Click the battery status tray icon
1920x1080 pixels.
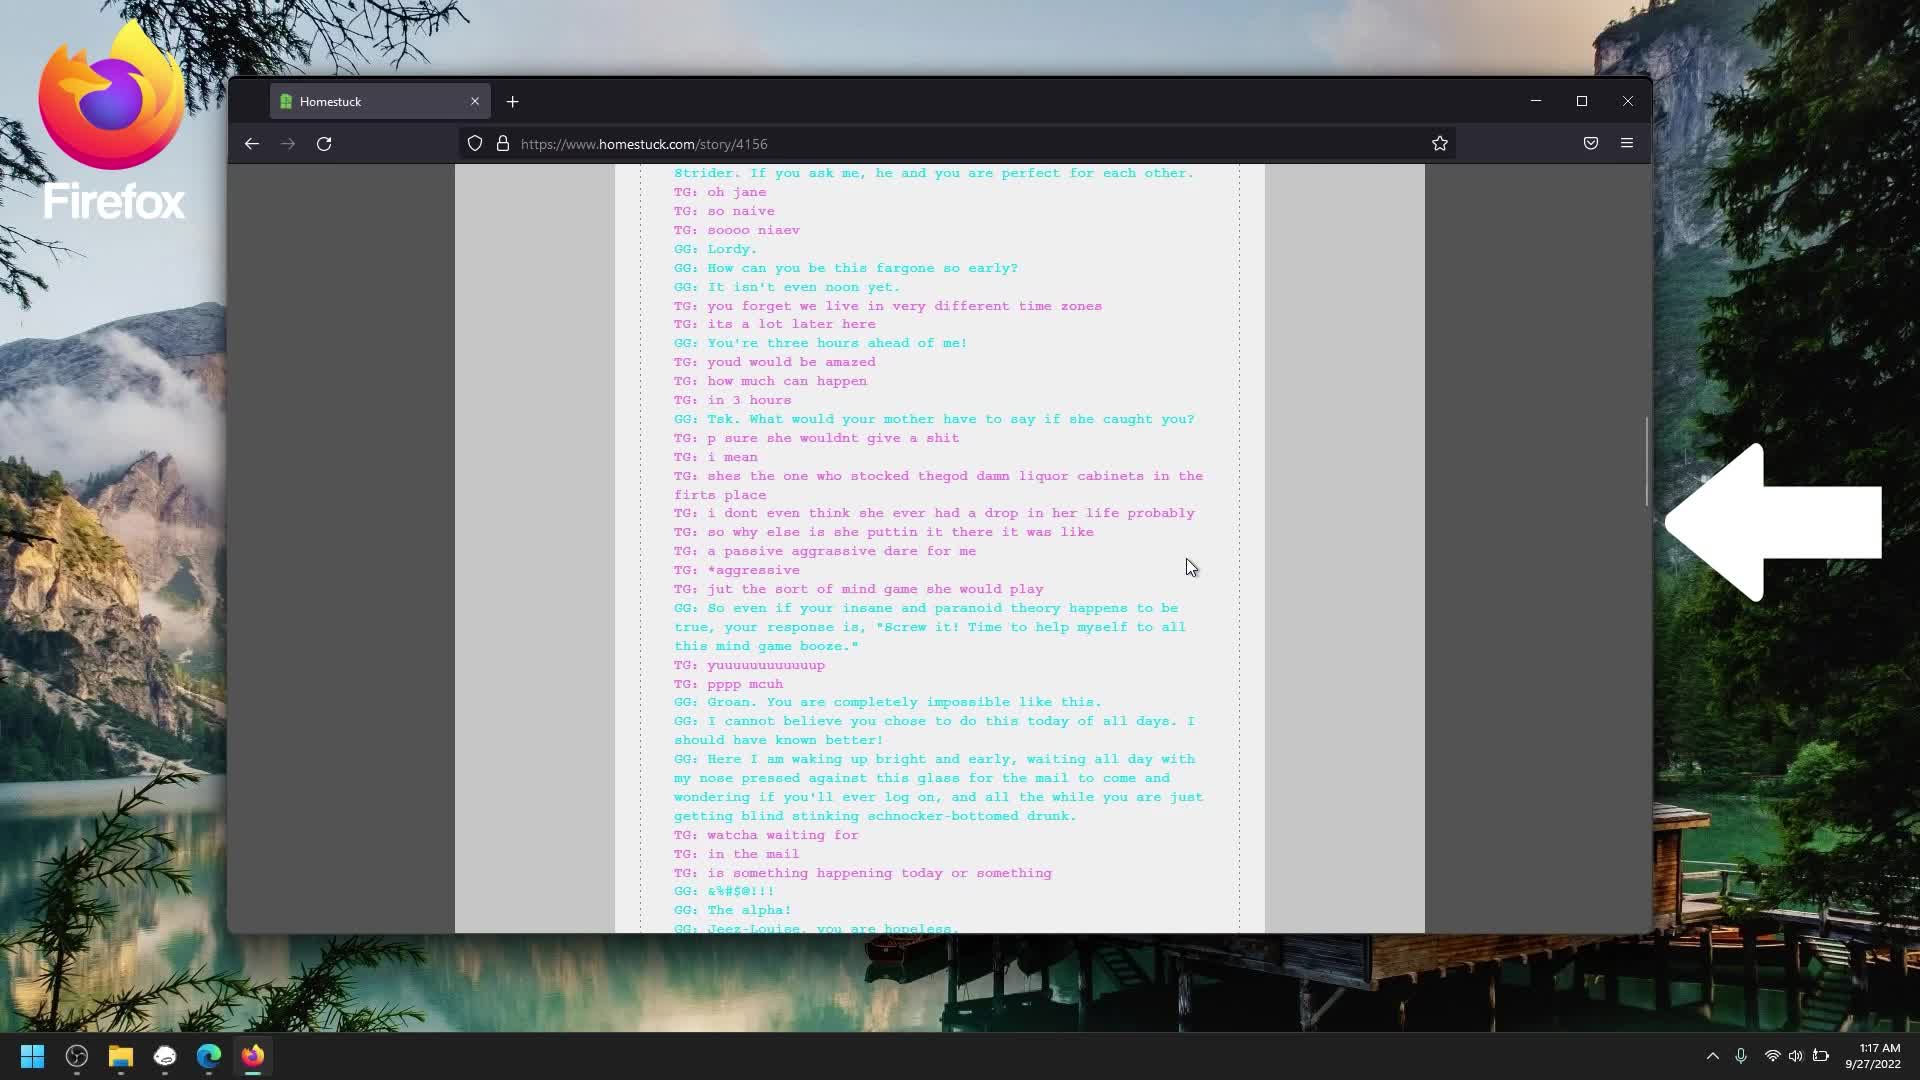(x=1821, y=1056)
